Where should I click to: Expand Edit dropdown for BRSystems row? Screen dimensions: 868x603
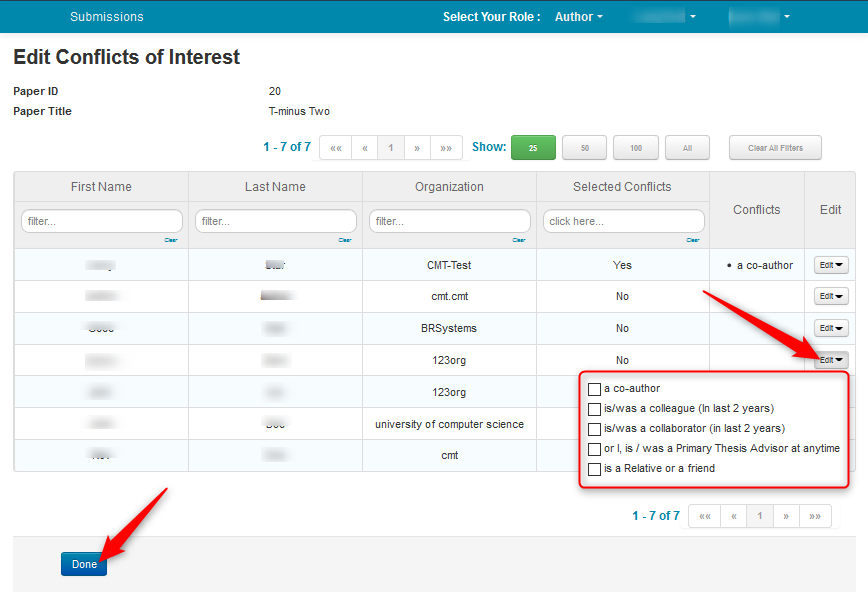point(831,328)
